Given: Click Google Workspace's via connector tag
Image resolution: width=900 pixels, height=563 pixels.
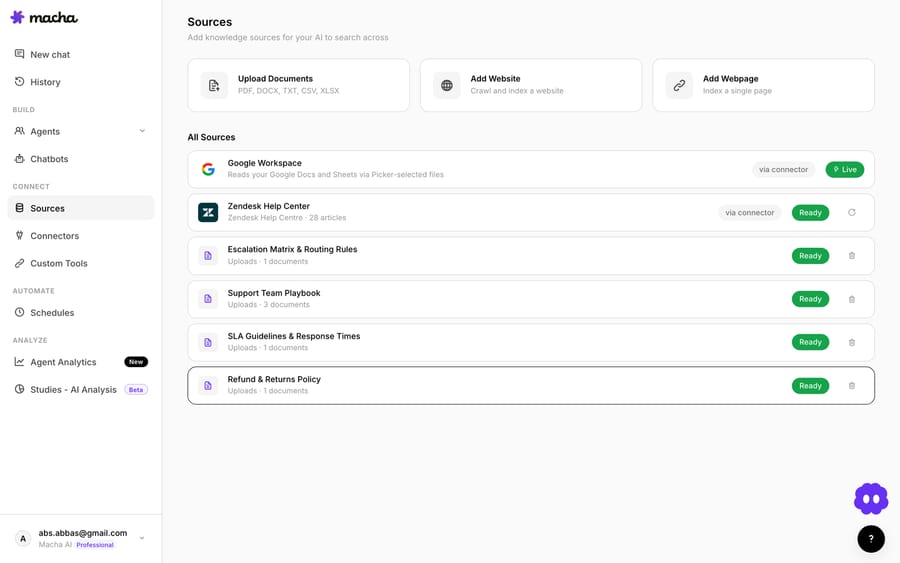Looking at the screenshot, I should click(783, 169).
